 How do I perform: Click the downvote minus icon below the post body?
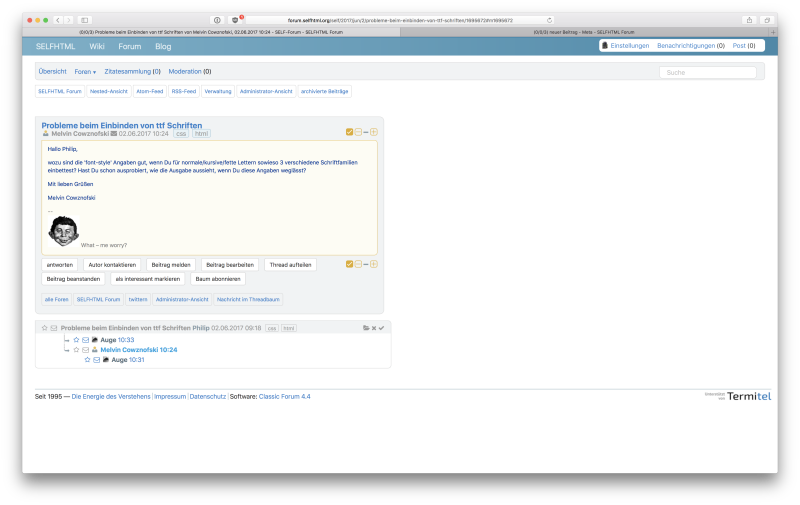(x=358, y=264)
